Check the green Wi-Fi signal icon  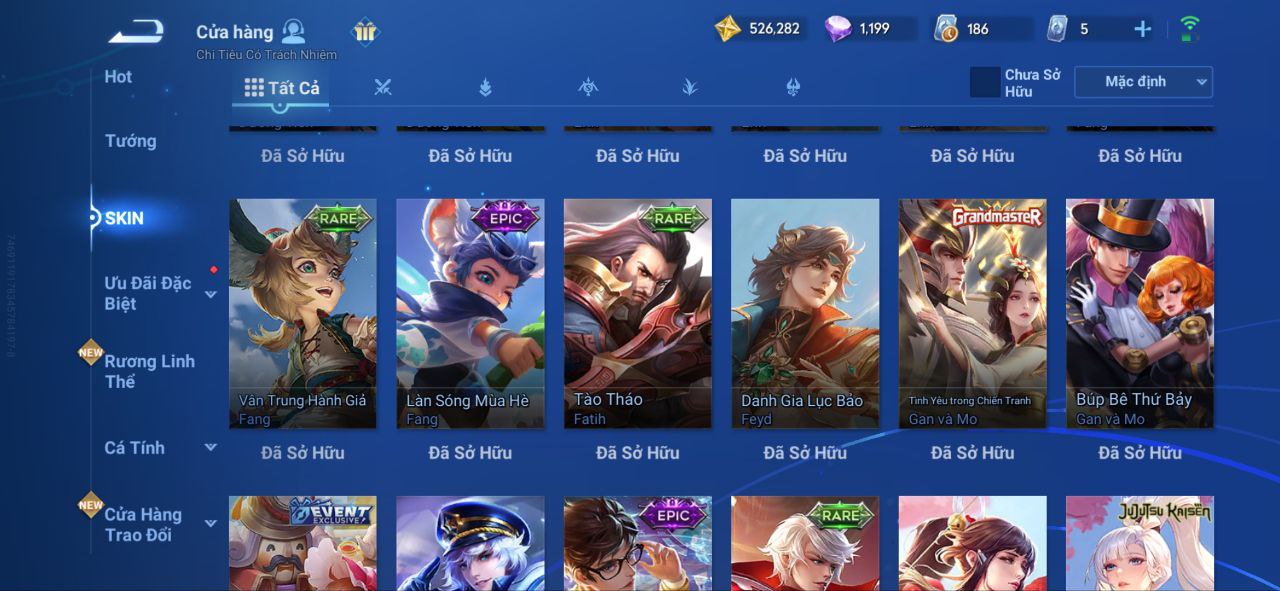(1190, 28)
